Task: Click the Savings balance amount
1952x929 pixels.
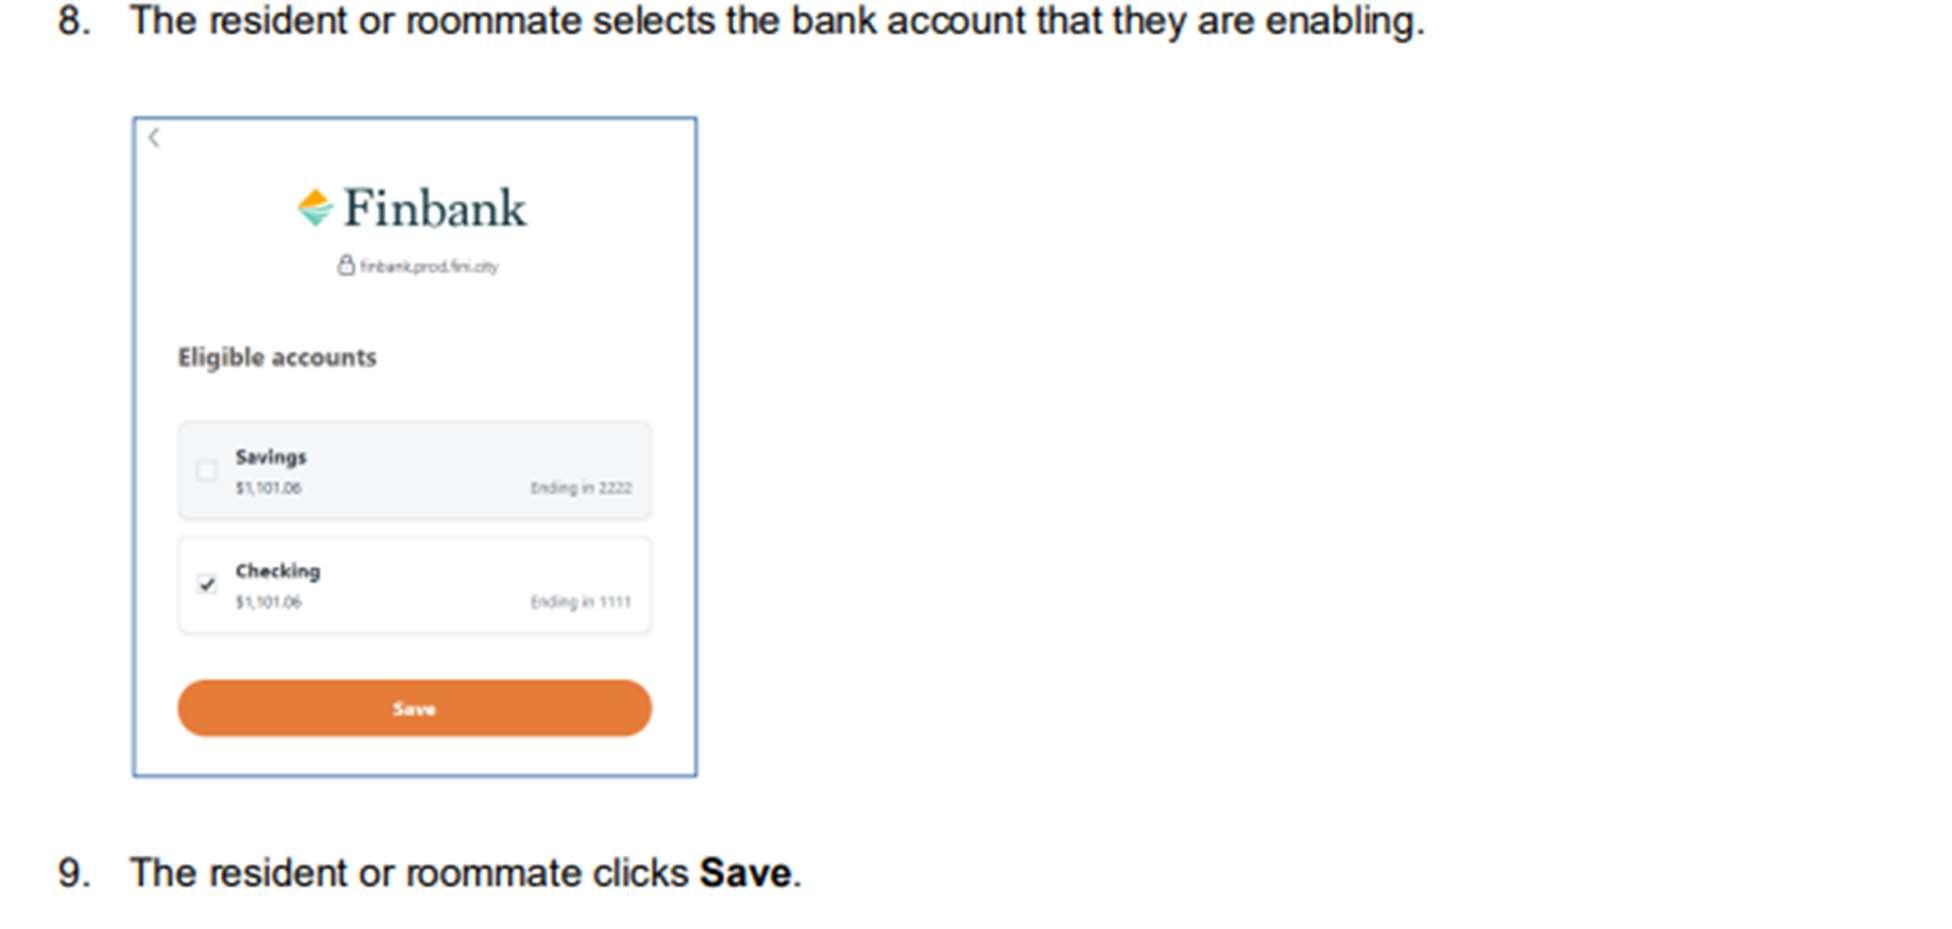Action: click(268, 488)
